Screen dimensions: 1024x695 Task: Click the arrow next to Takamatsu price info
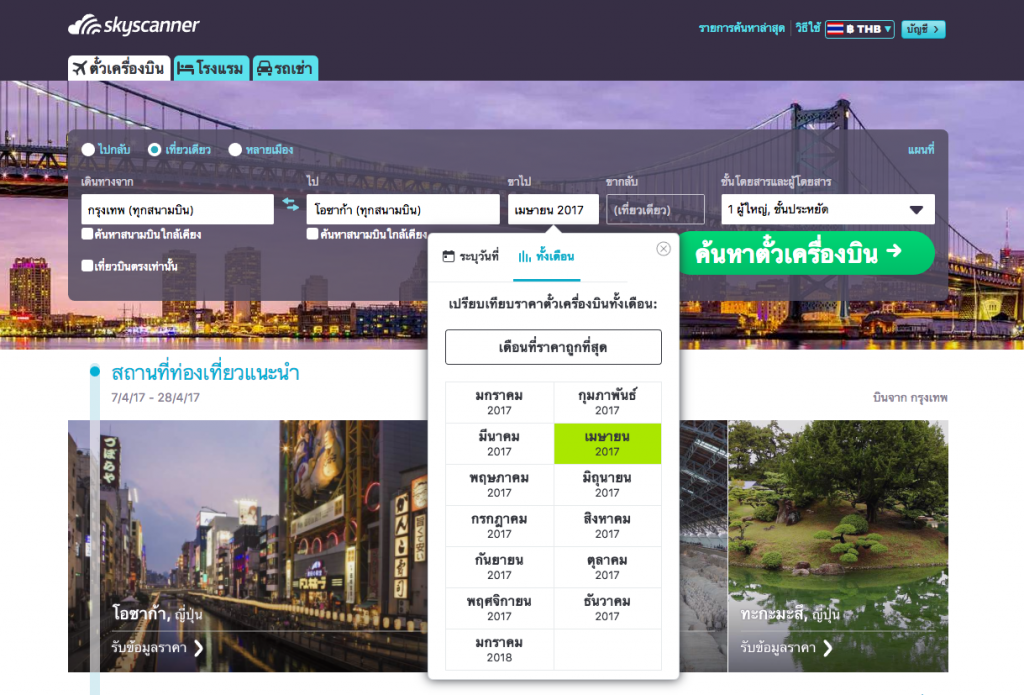click(x=827, y=648)
